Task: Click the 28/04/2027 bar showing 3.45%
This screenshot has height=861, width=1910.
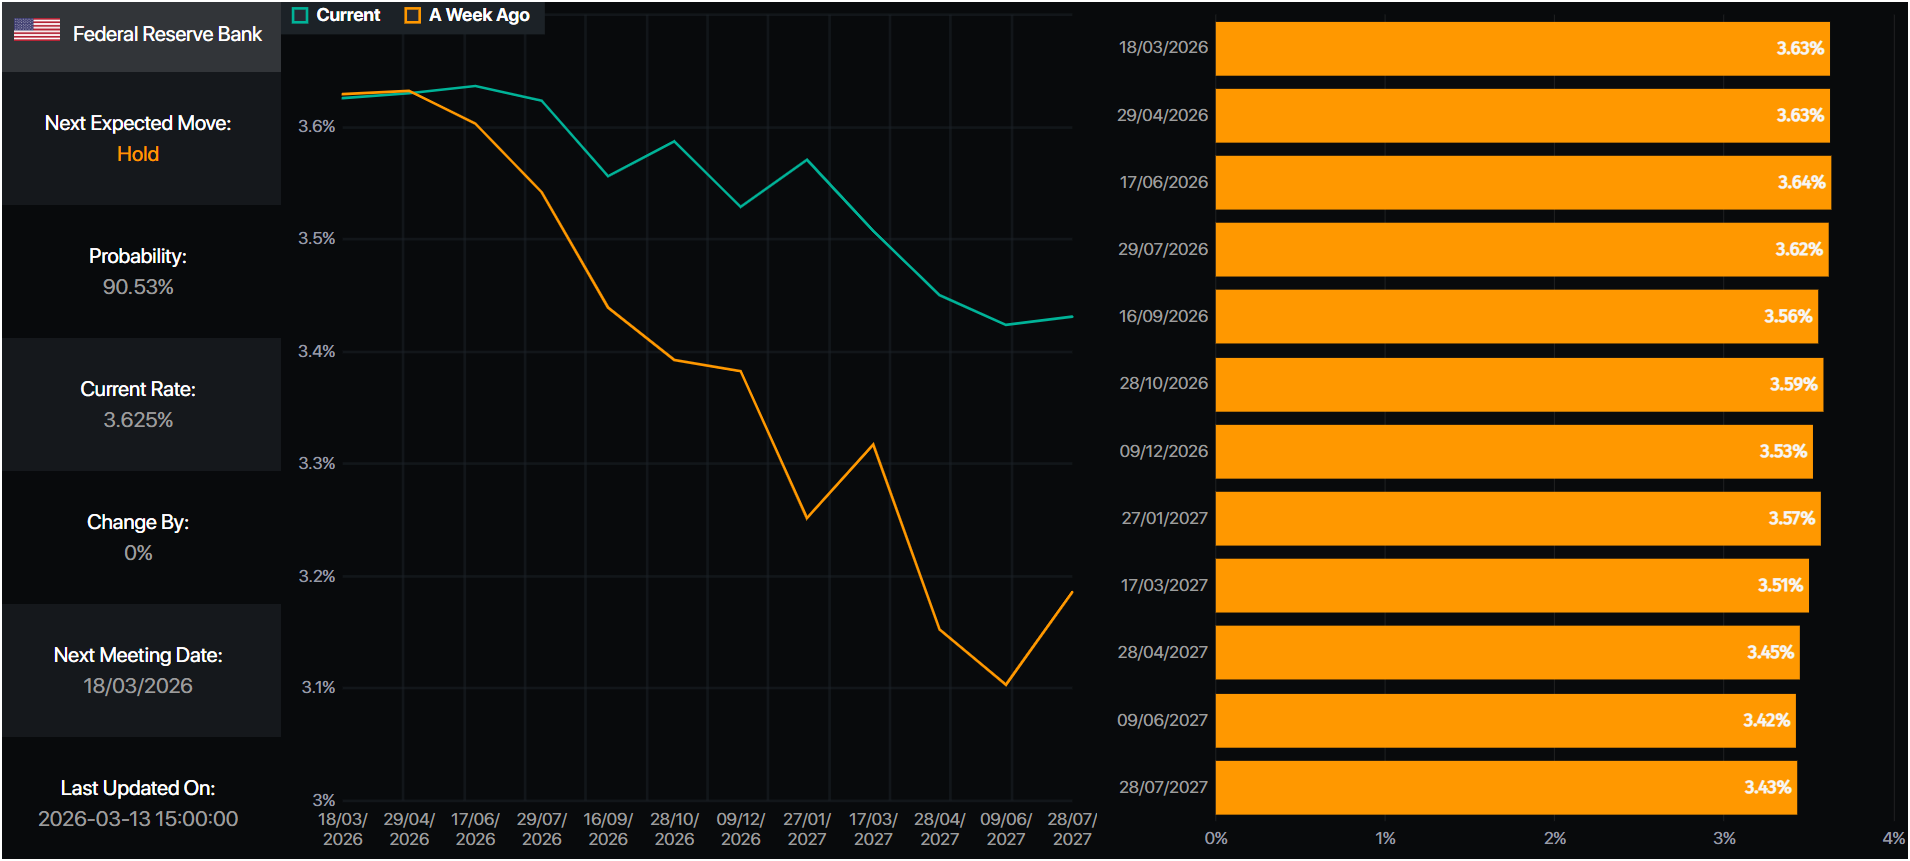Action: (1507, 652)
